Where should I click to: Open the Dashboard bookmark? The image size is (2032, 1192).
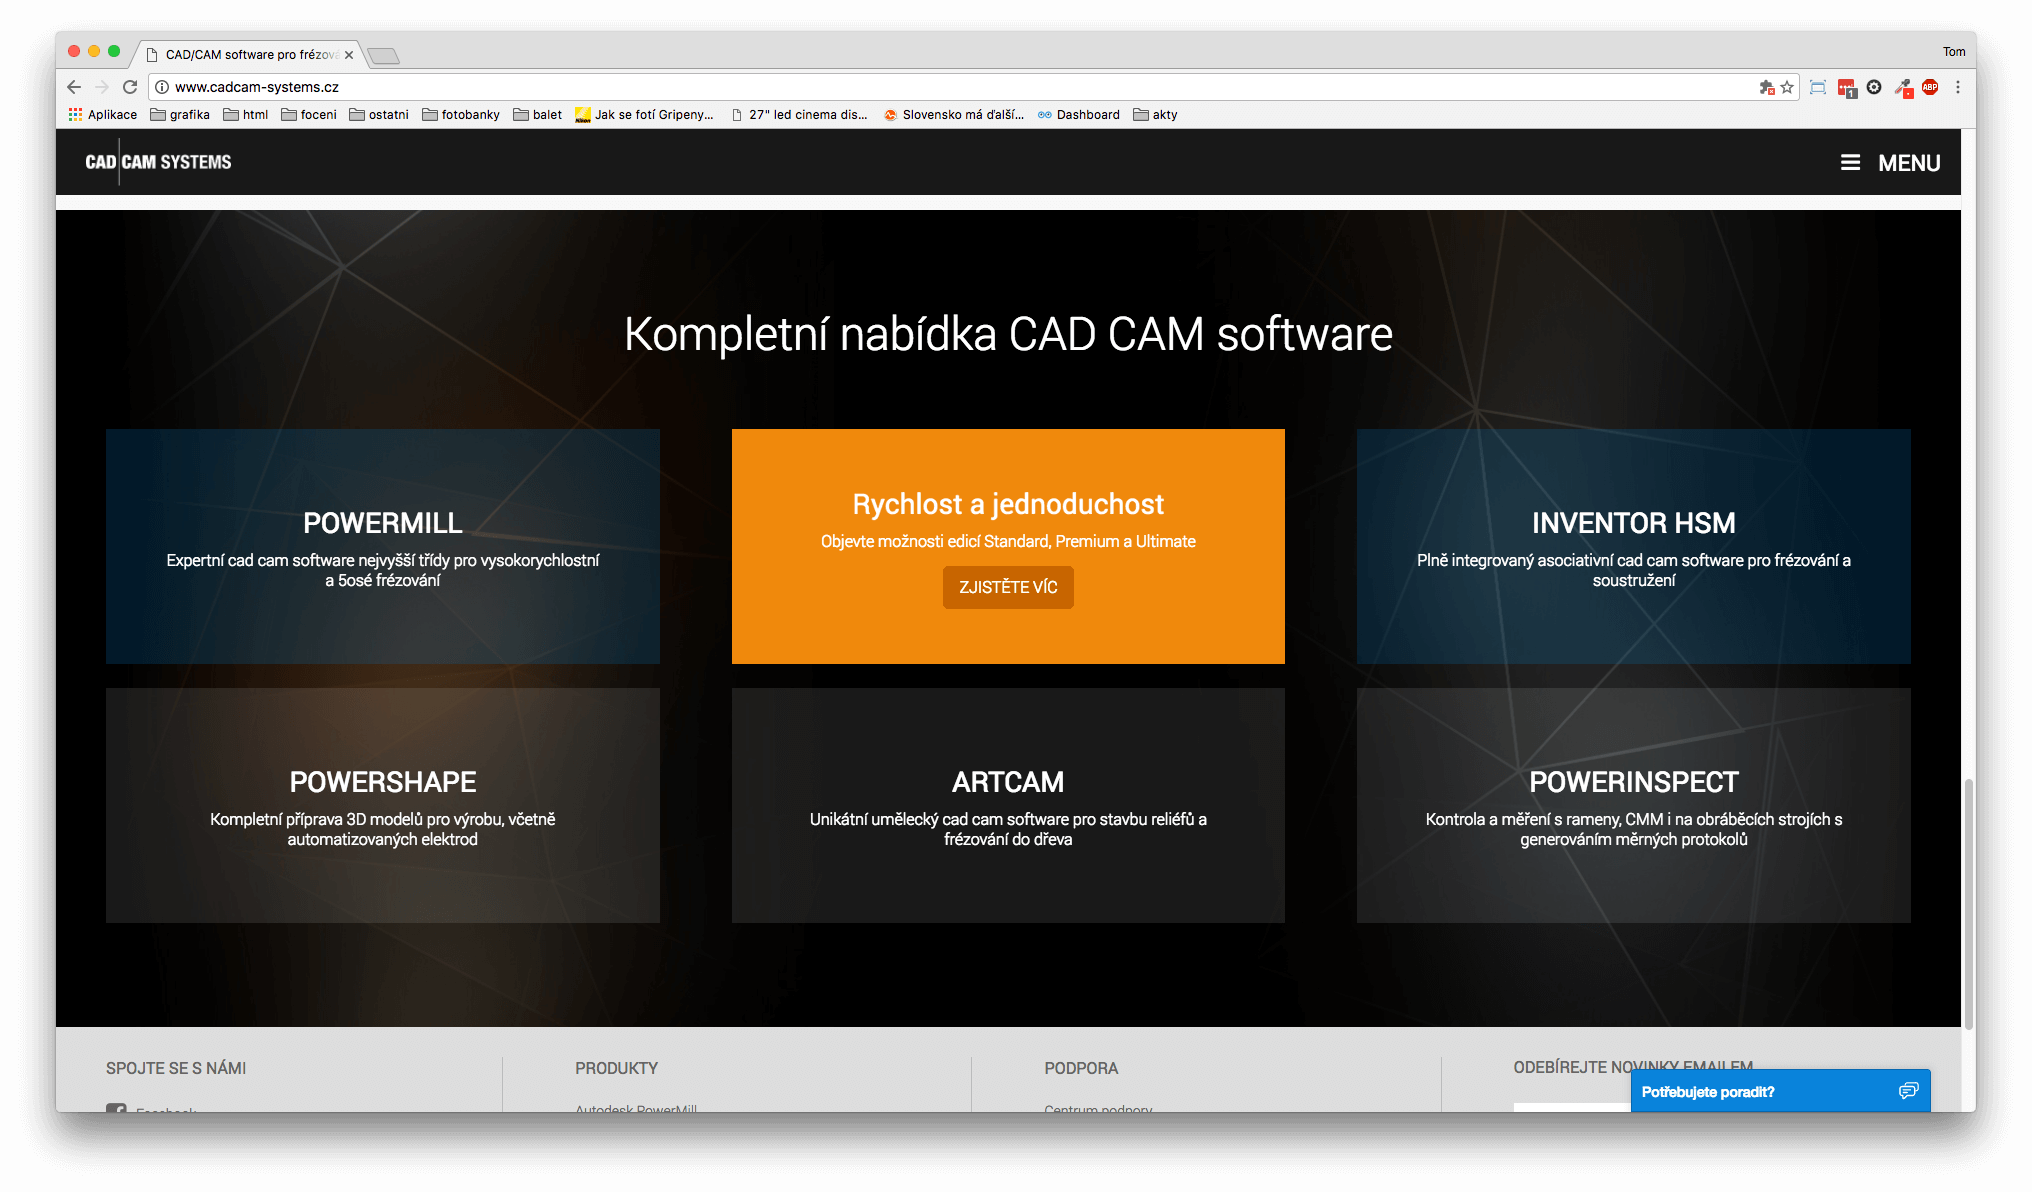pyautogui.click(x=1079, y=115)
